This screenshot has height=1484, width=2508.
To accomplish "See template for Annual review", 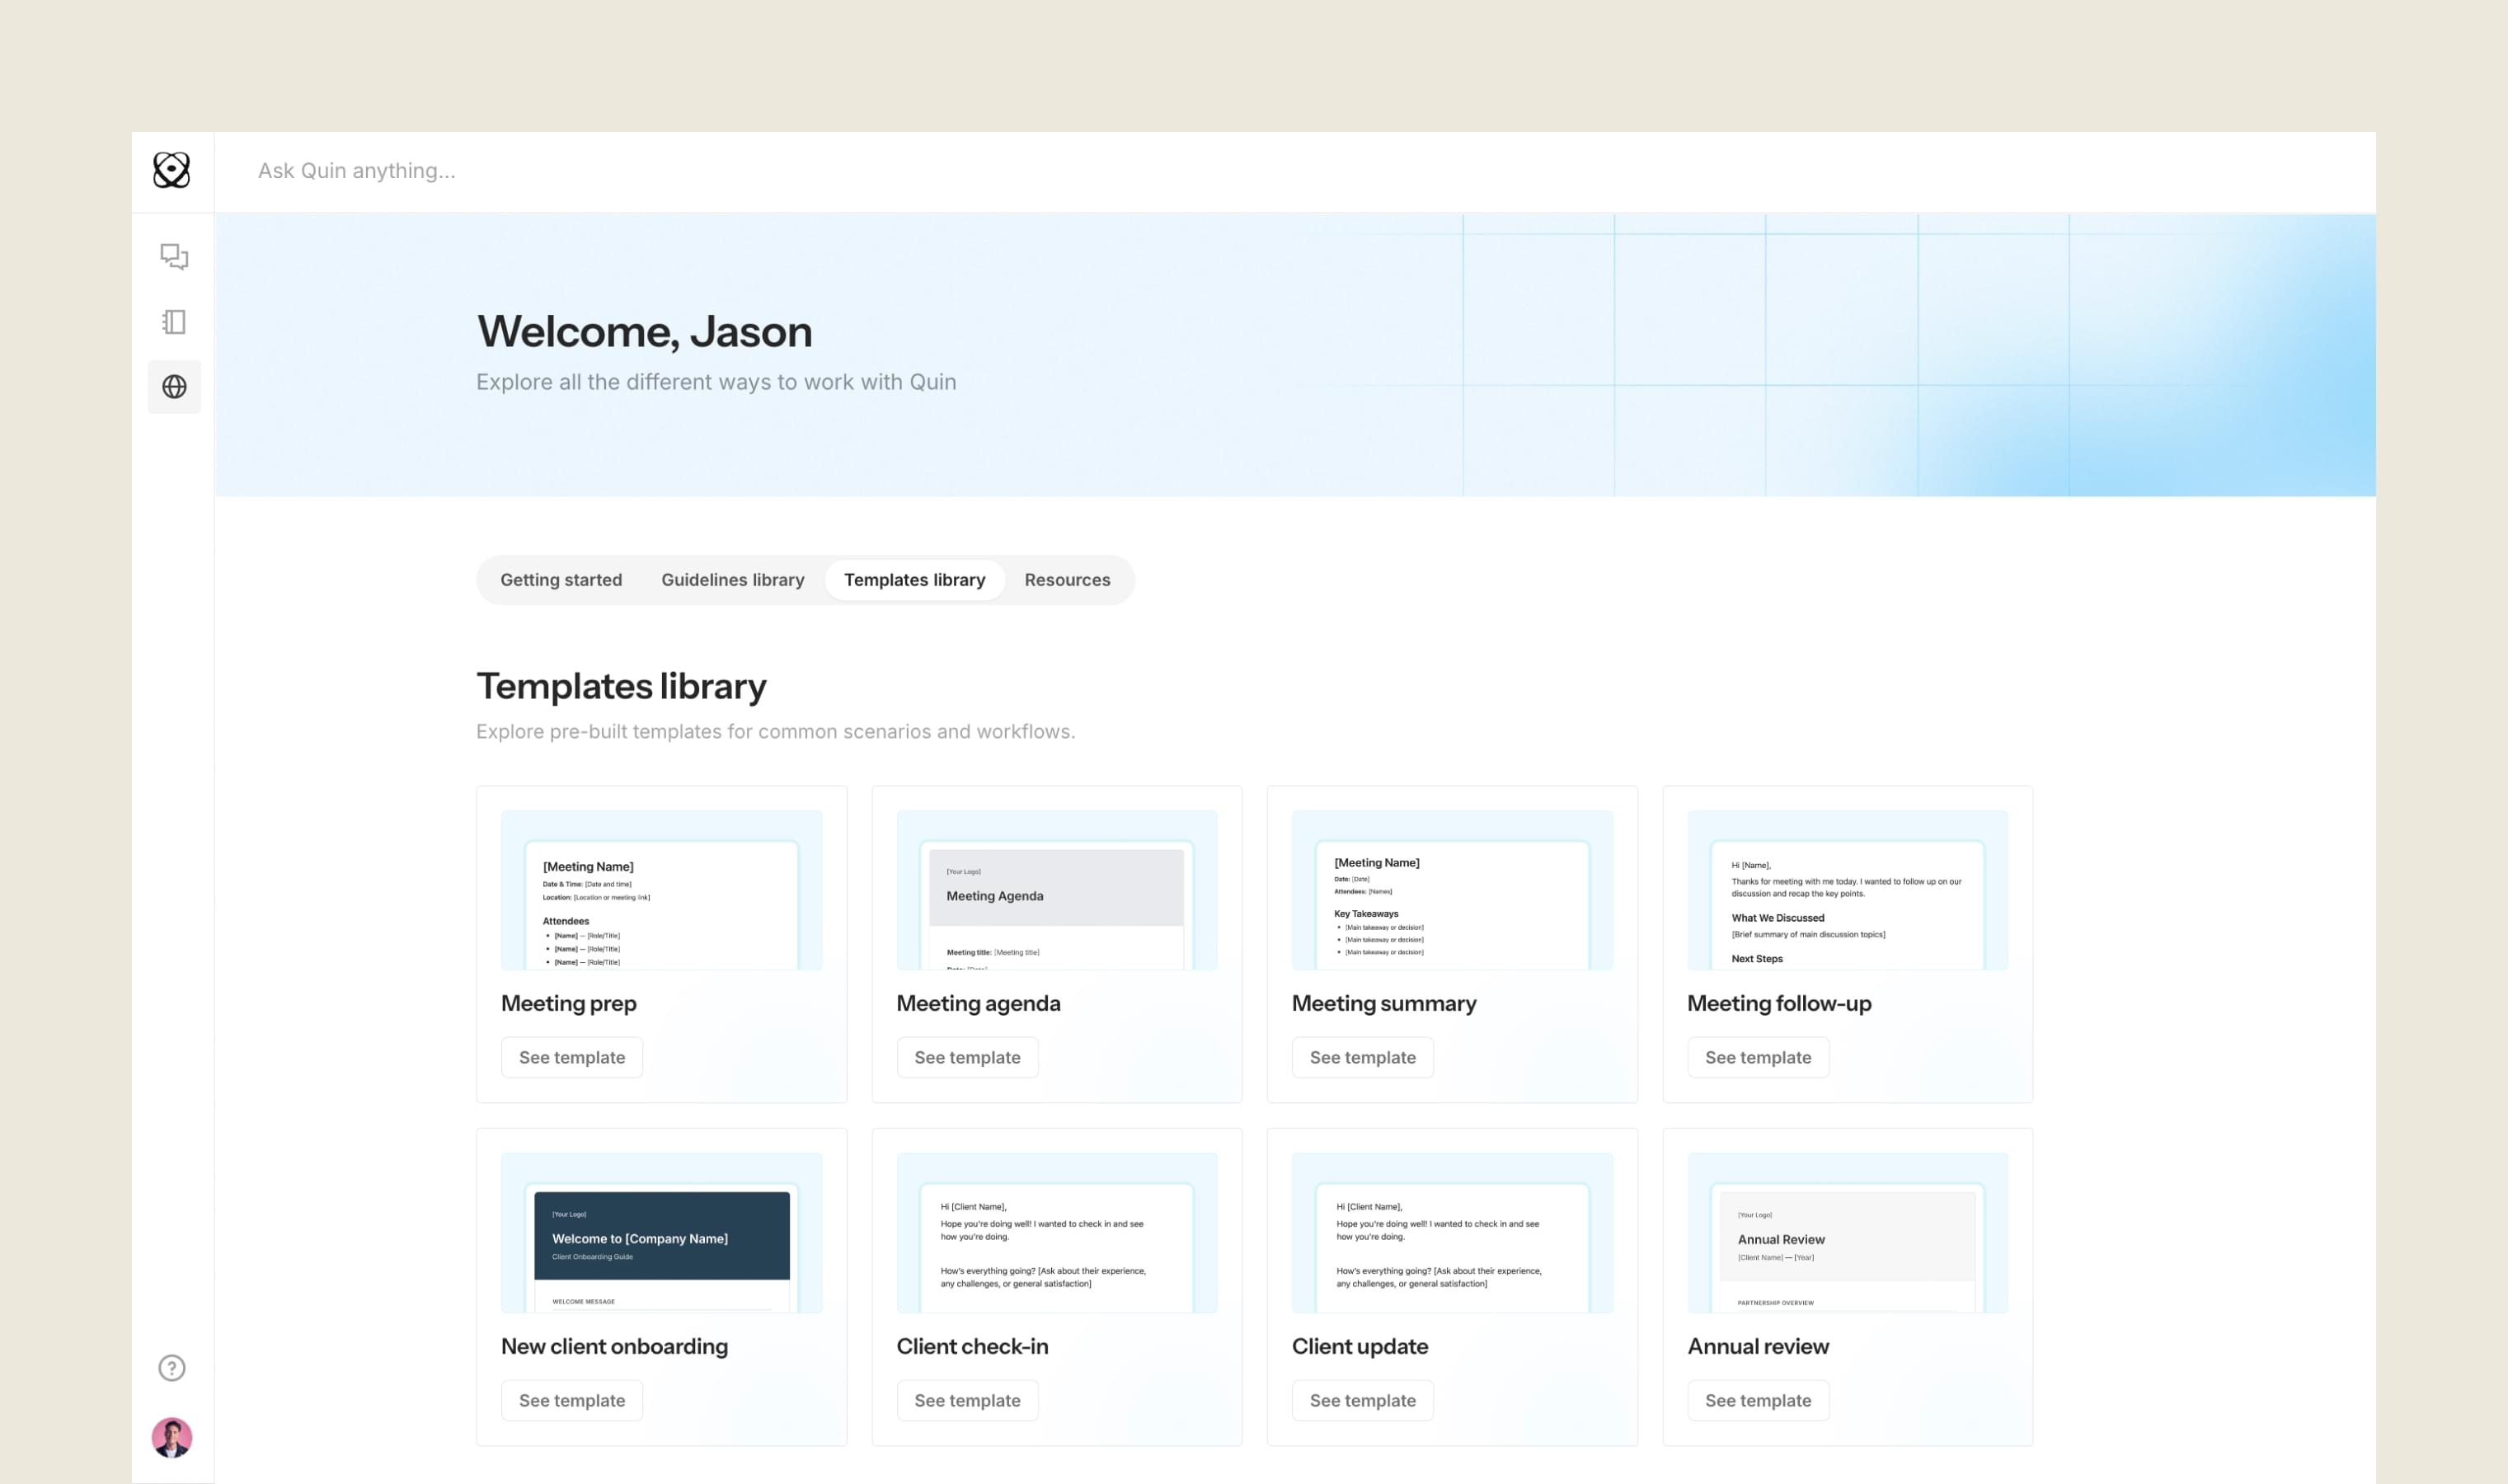I will [x=1757, y=1400].
